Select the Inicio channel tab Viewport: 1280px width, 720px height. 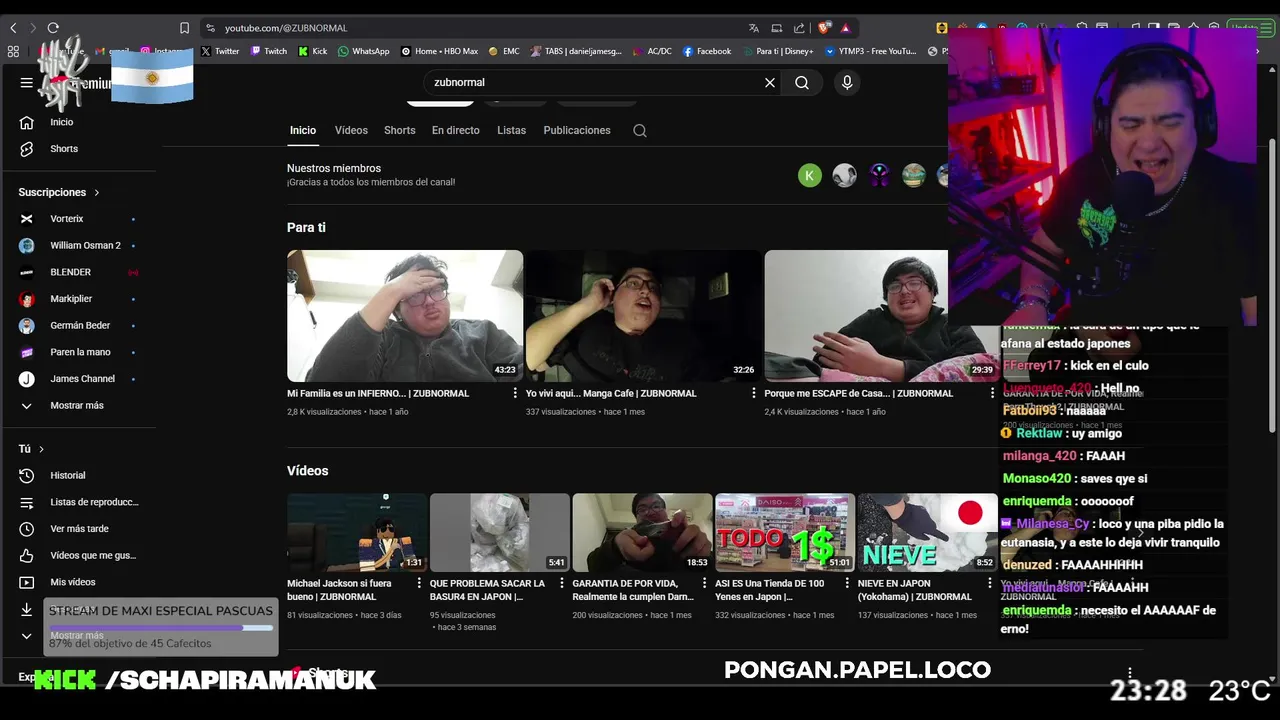pos(303,131)
